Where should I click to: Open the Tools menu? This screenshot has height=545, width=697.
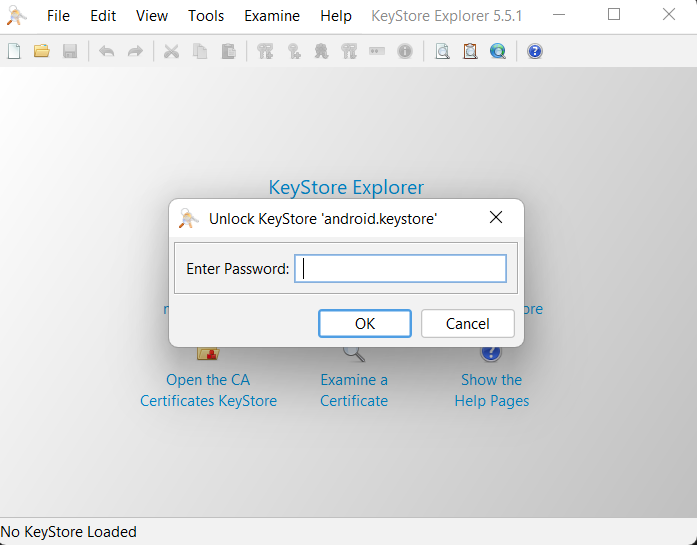tap(206, 16)
